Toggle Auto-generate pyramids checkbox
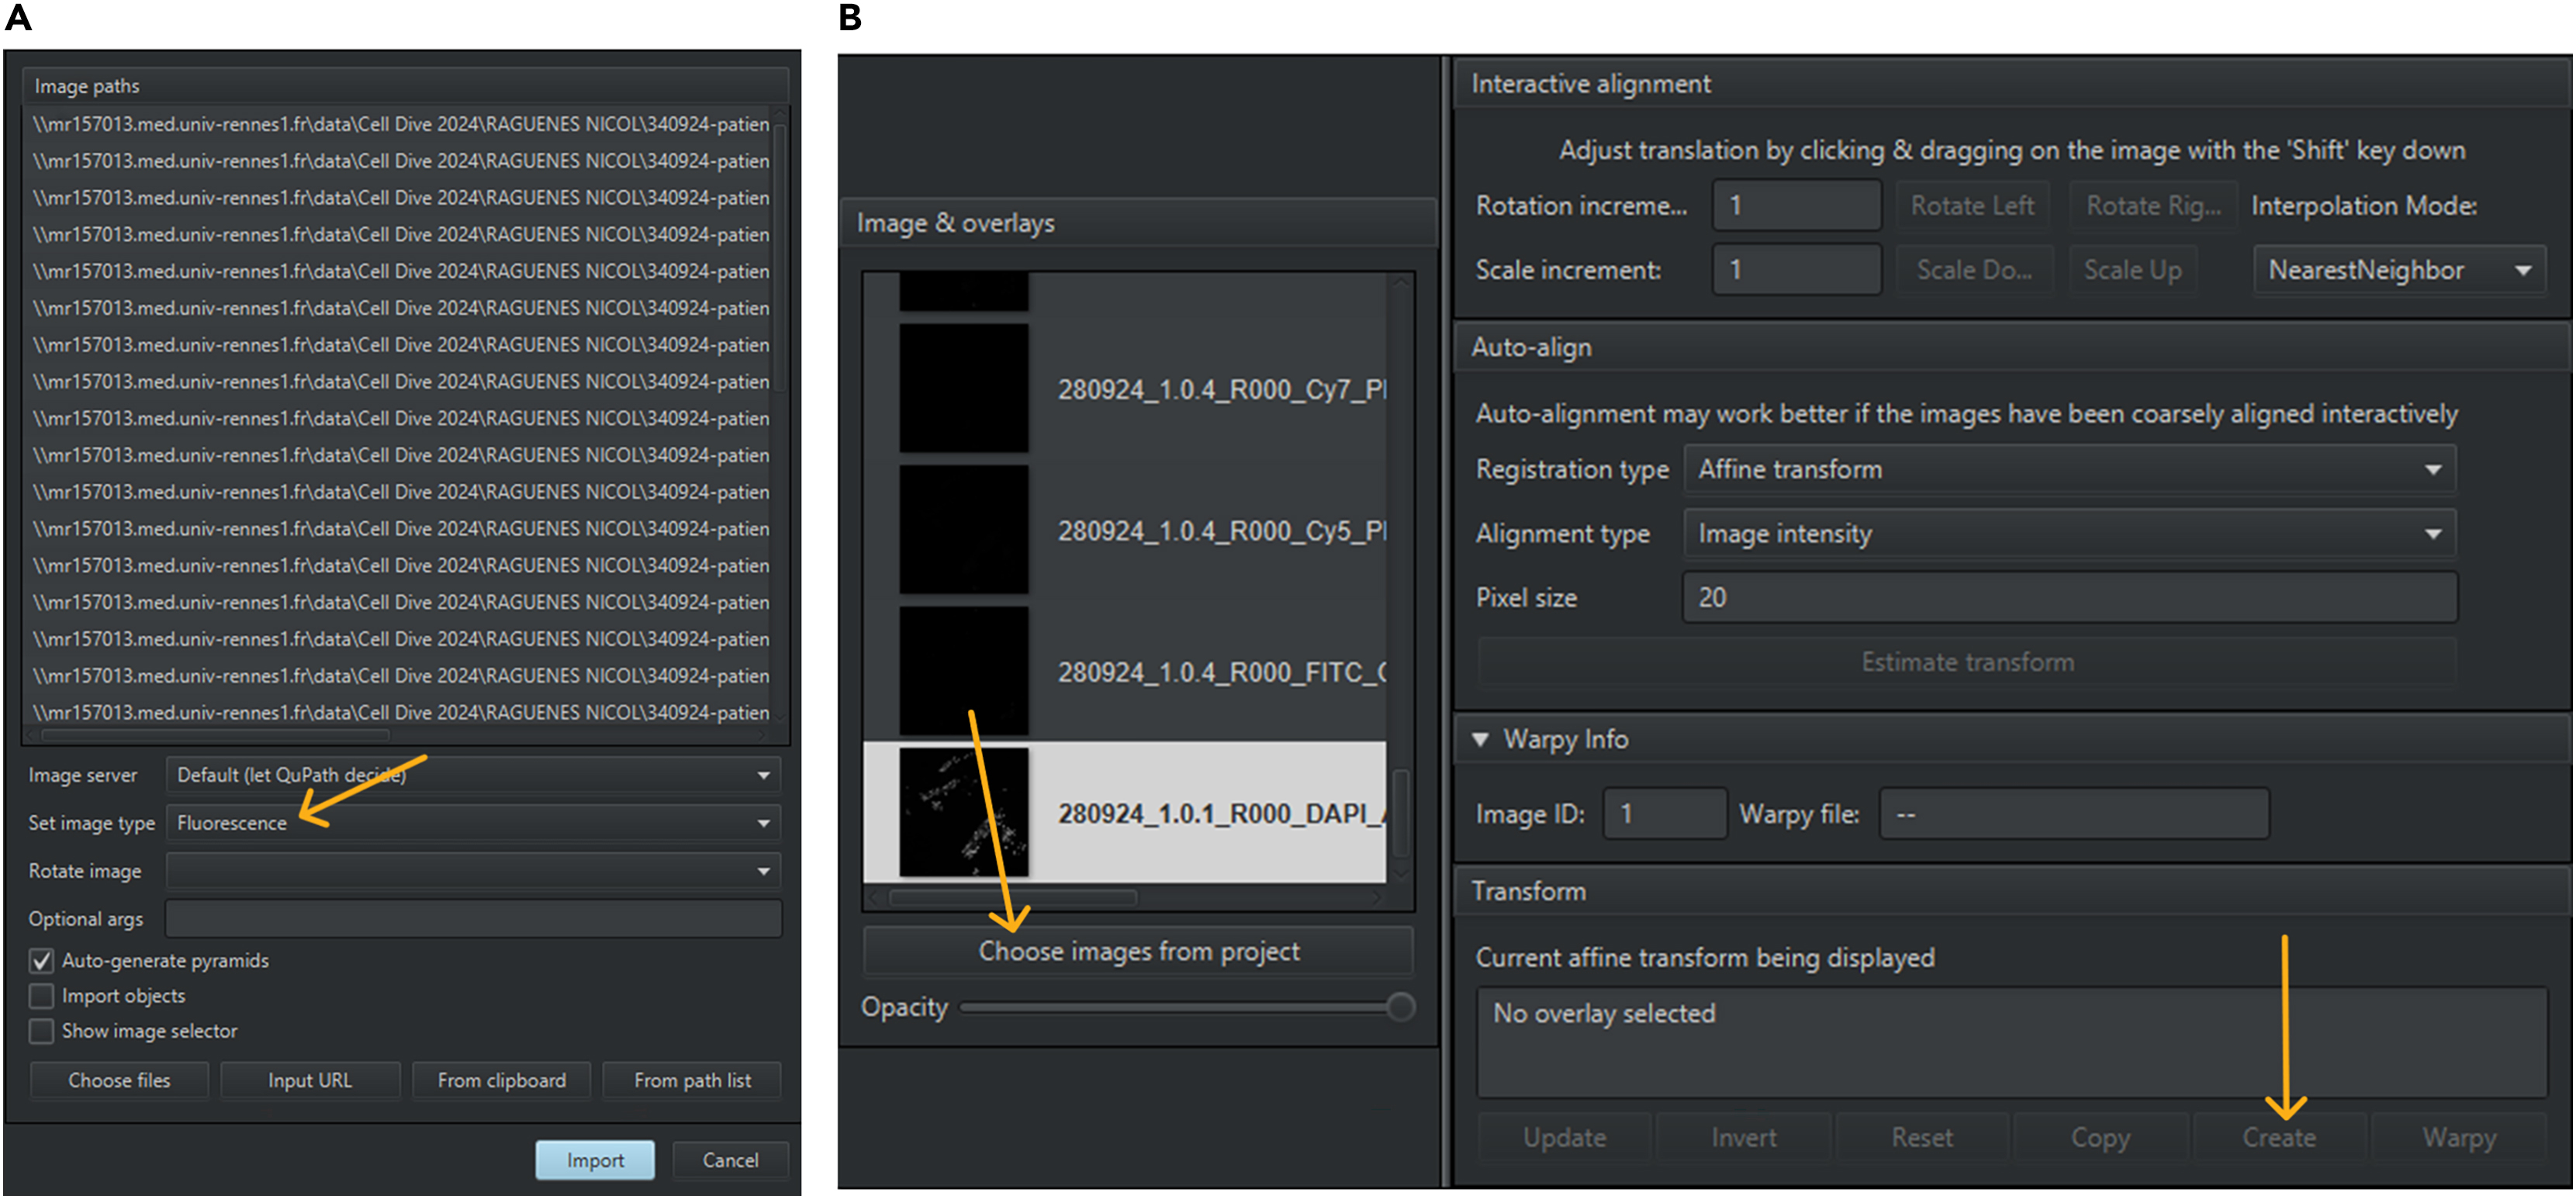2576x1199 pixels. click(41, 961)
